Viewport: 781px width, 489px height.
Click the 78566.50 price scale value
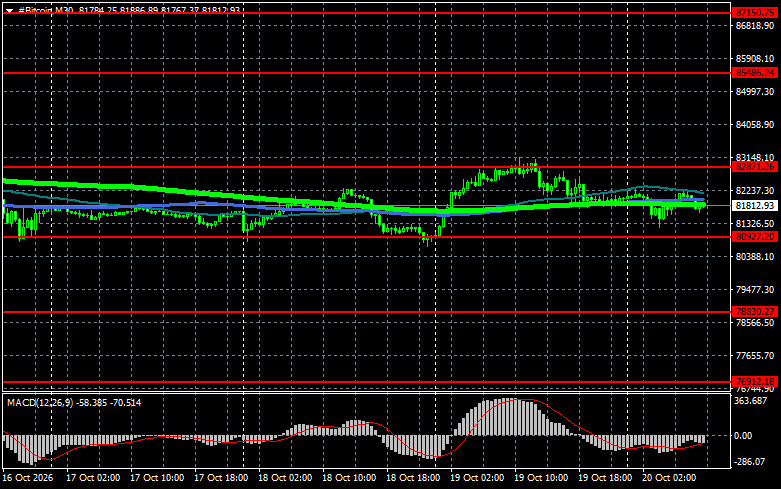[755, 322]
